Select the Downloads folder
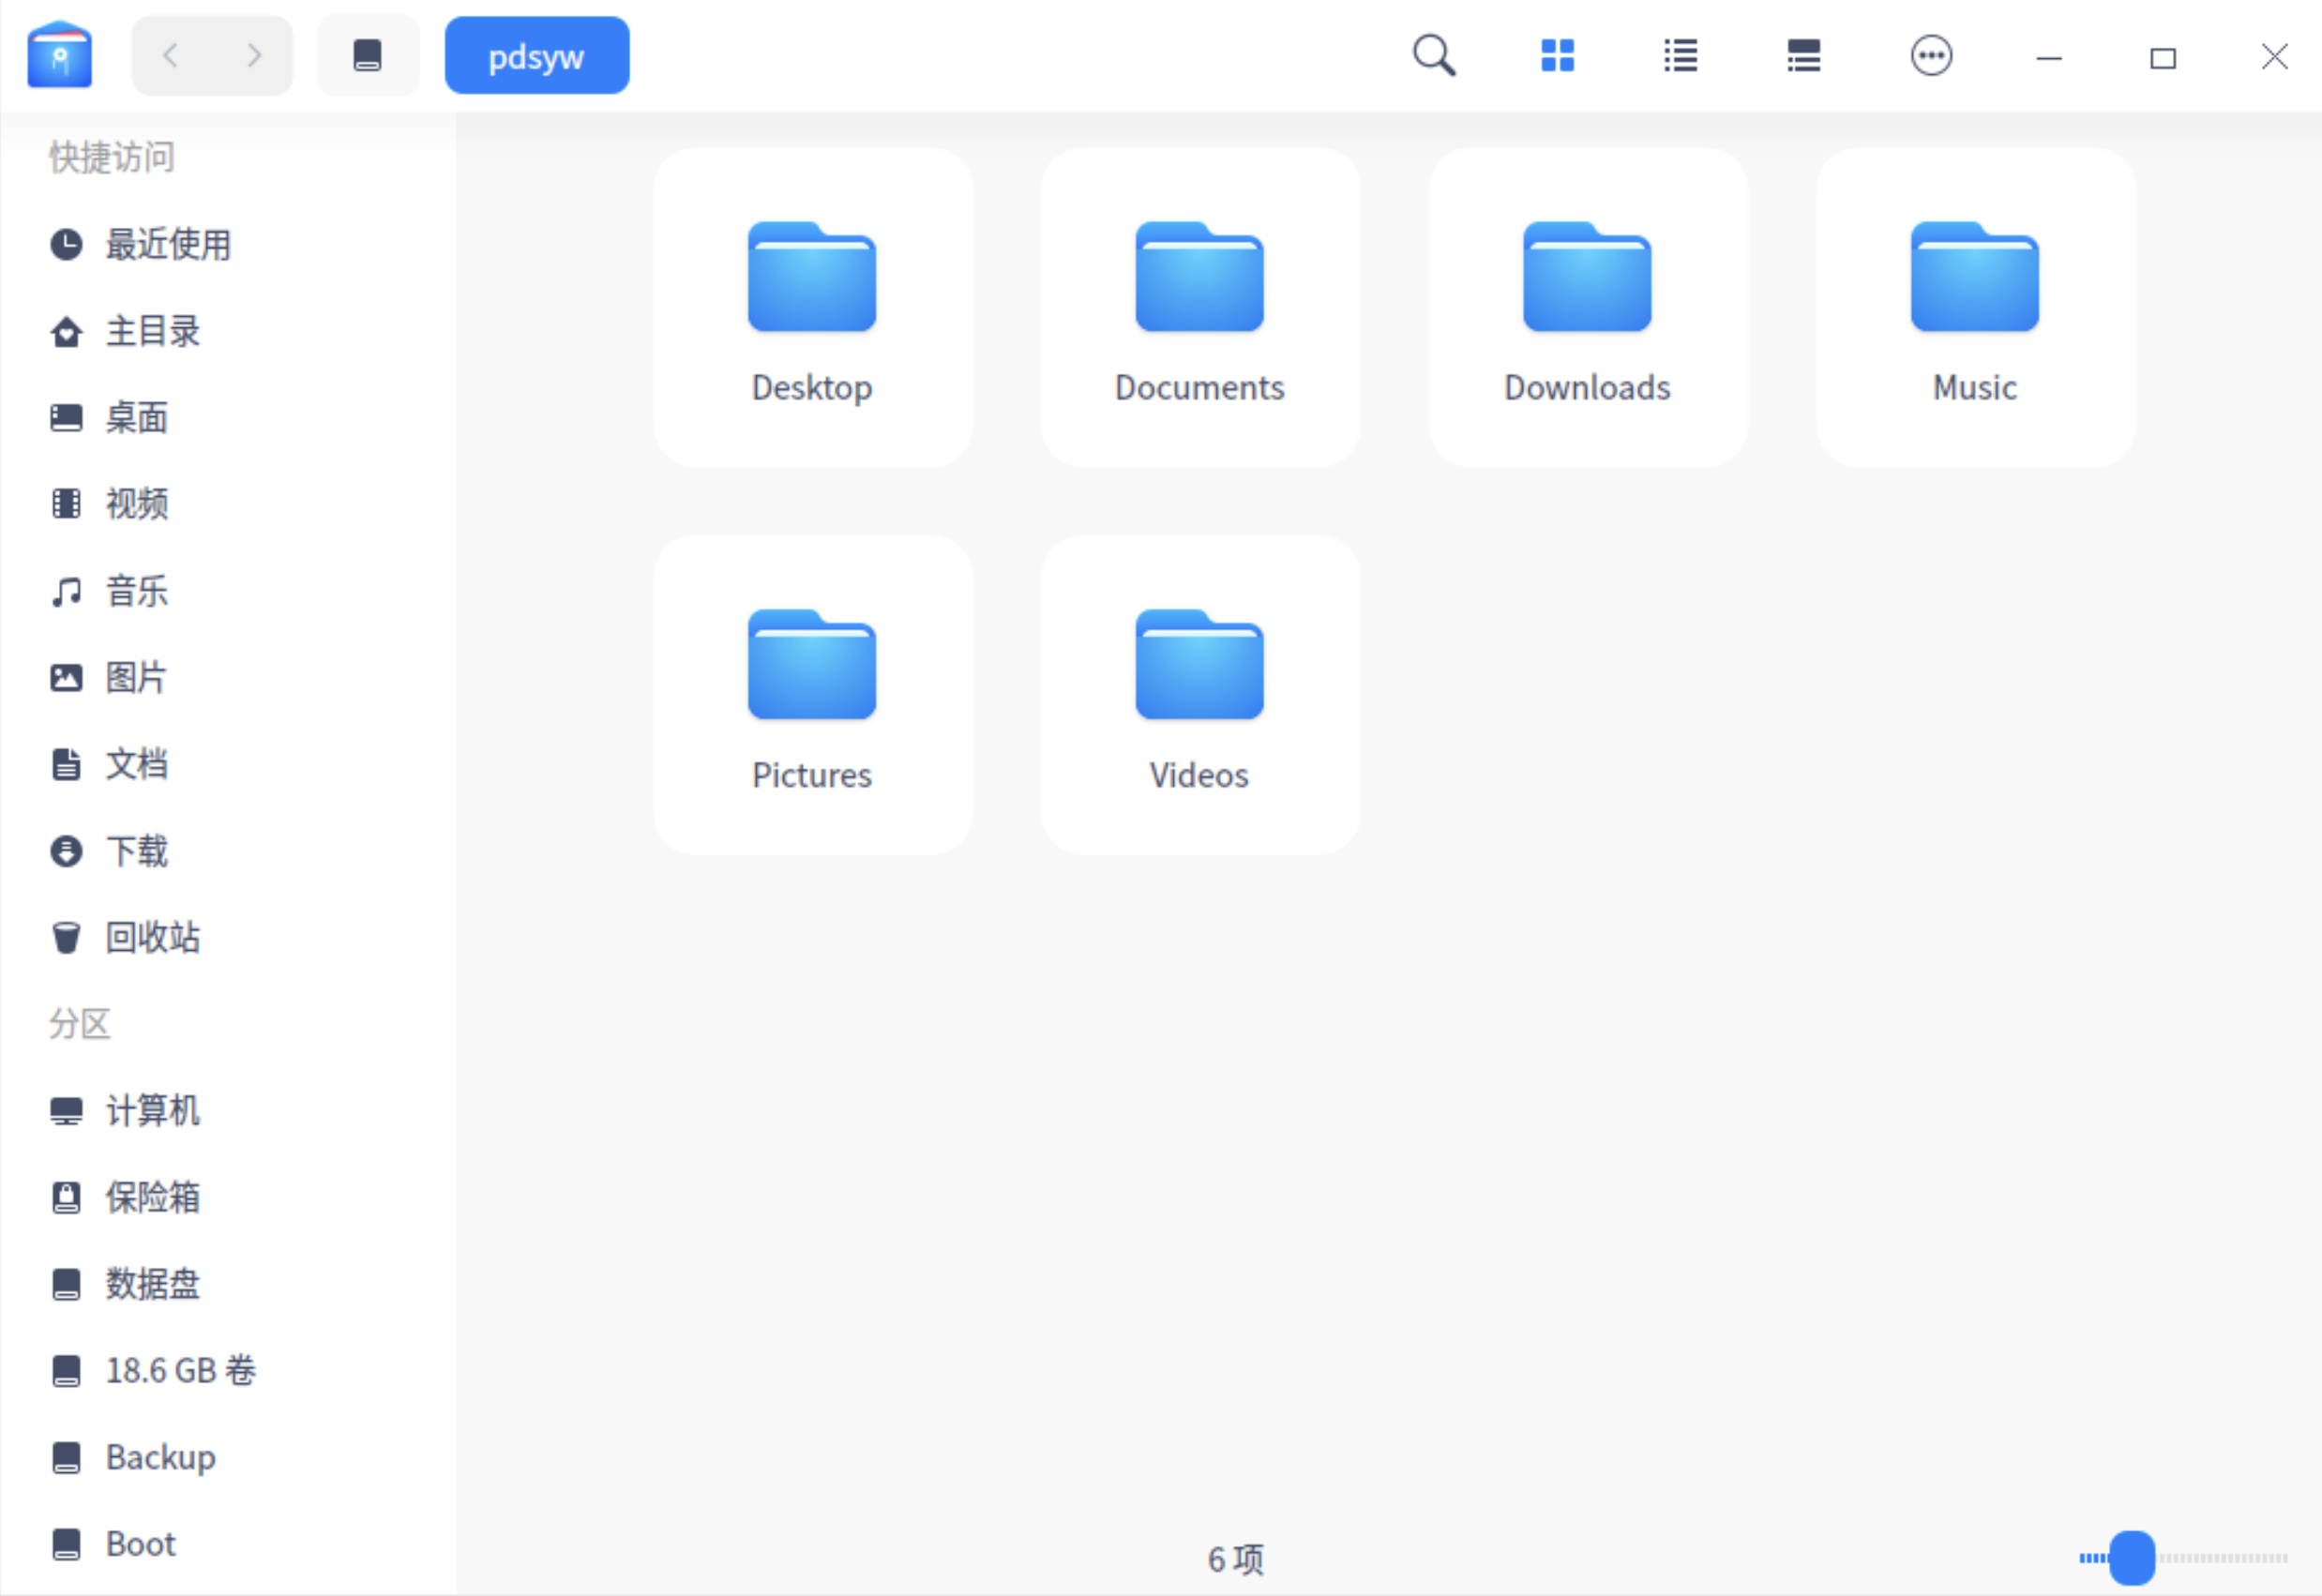Image resolution: width=2322 pixels, height=1596 pixels. pyautogui.click(x=1587, y=307)
